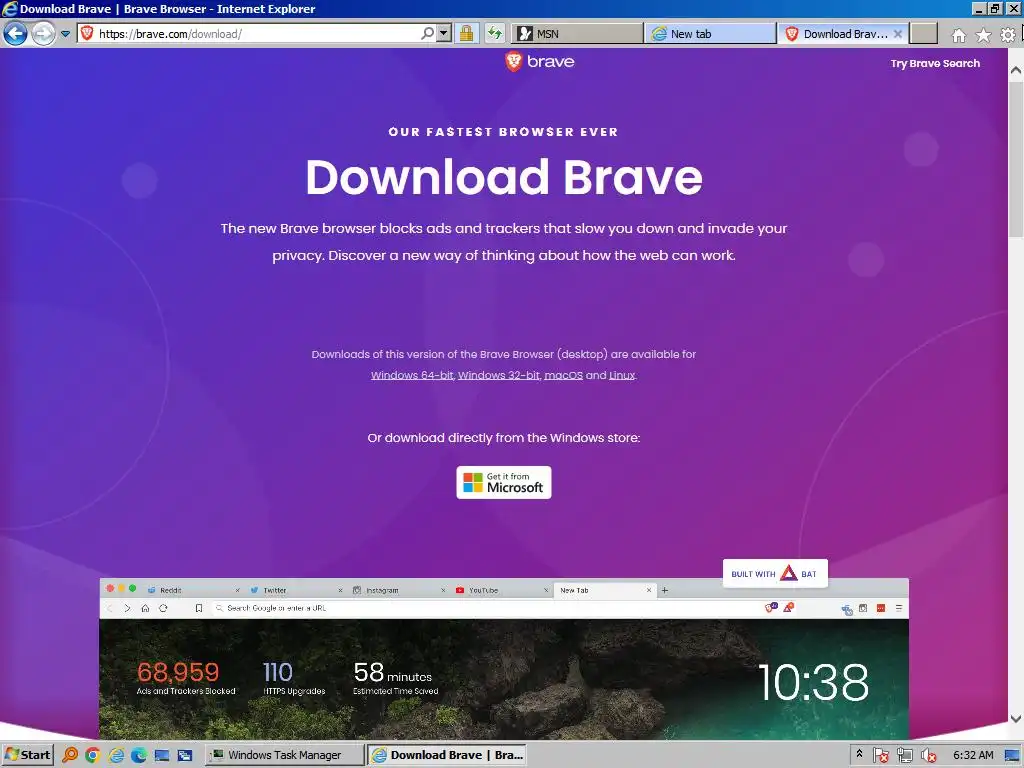The width and height of the screenshot is (1024, 768).
Task: Click the Built with BAT badge
Action: (x=775, y=573)
